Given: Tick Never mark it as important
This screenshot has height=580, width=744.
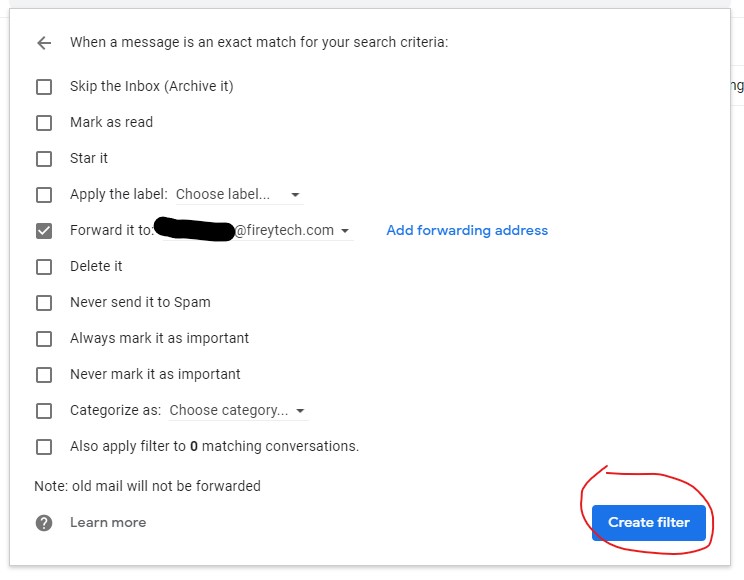Looking at the screenshot, I should pos(44,375).
